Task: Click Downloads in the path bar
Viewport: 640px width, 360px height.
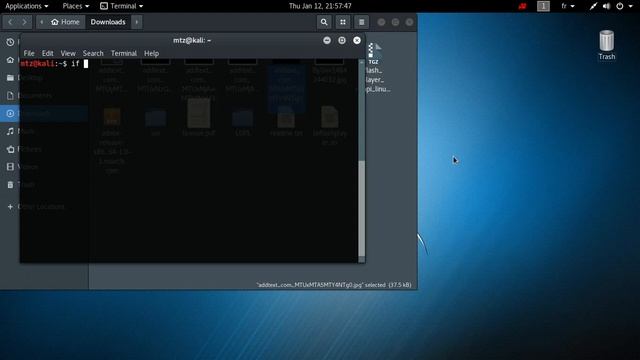Action: [x=108, y=22]
